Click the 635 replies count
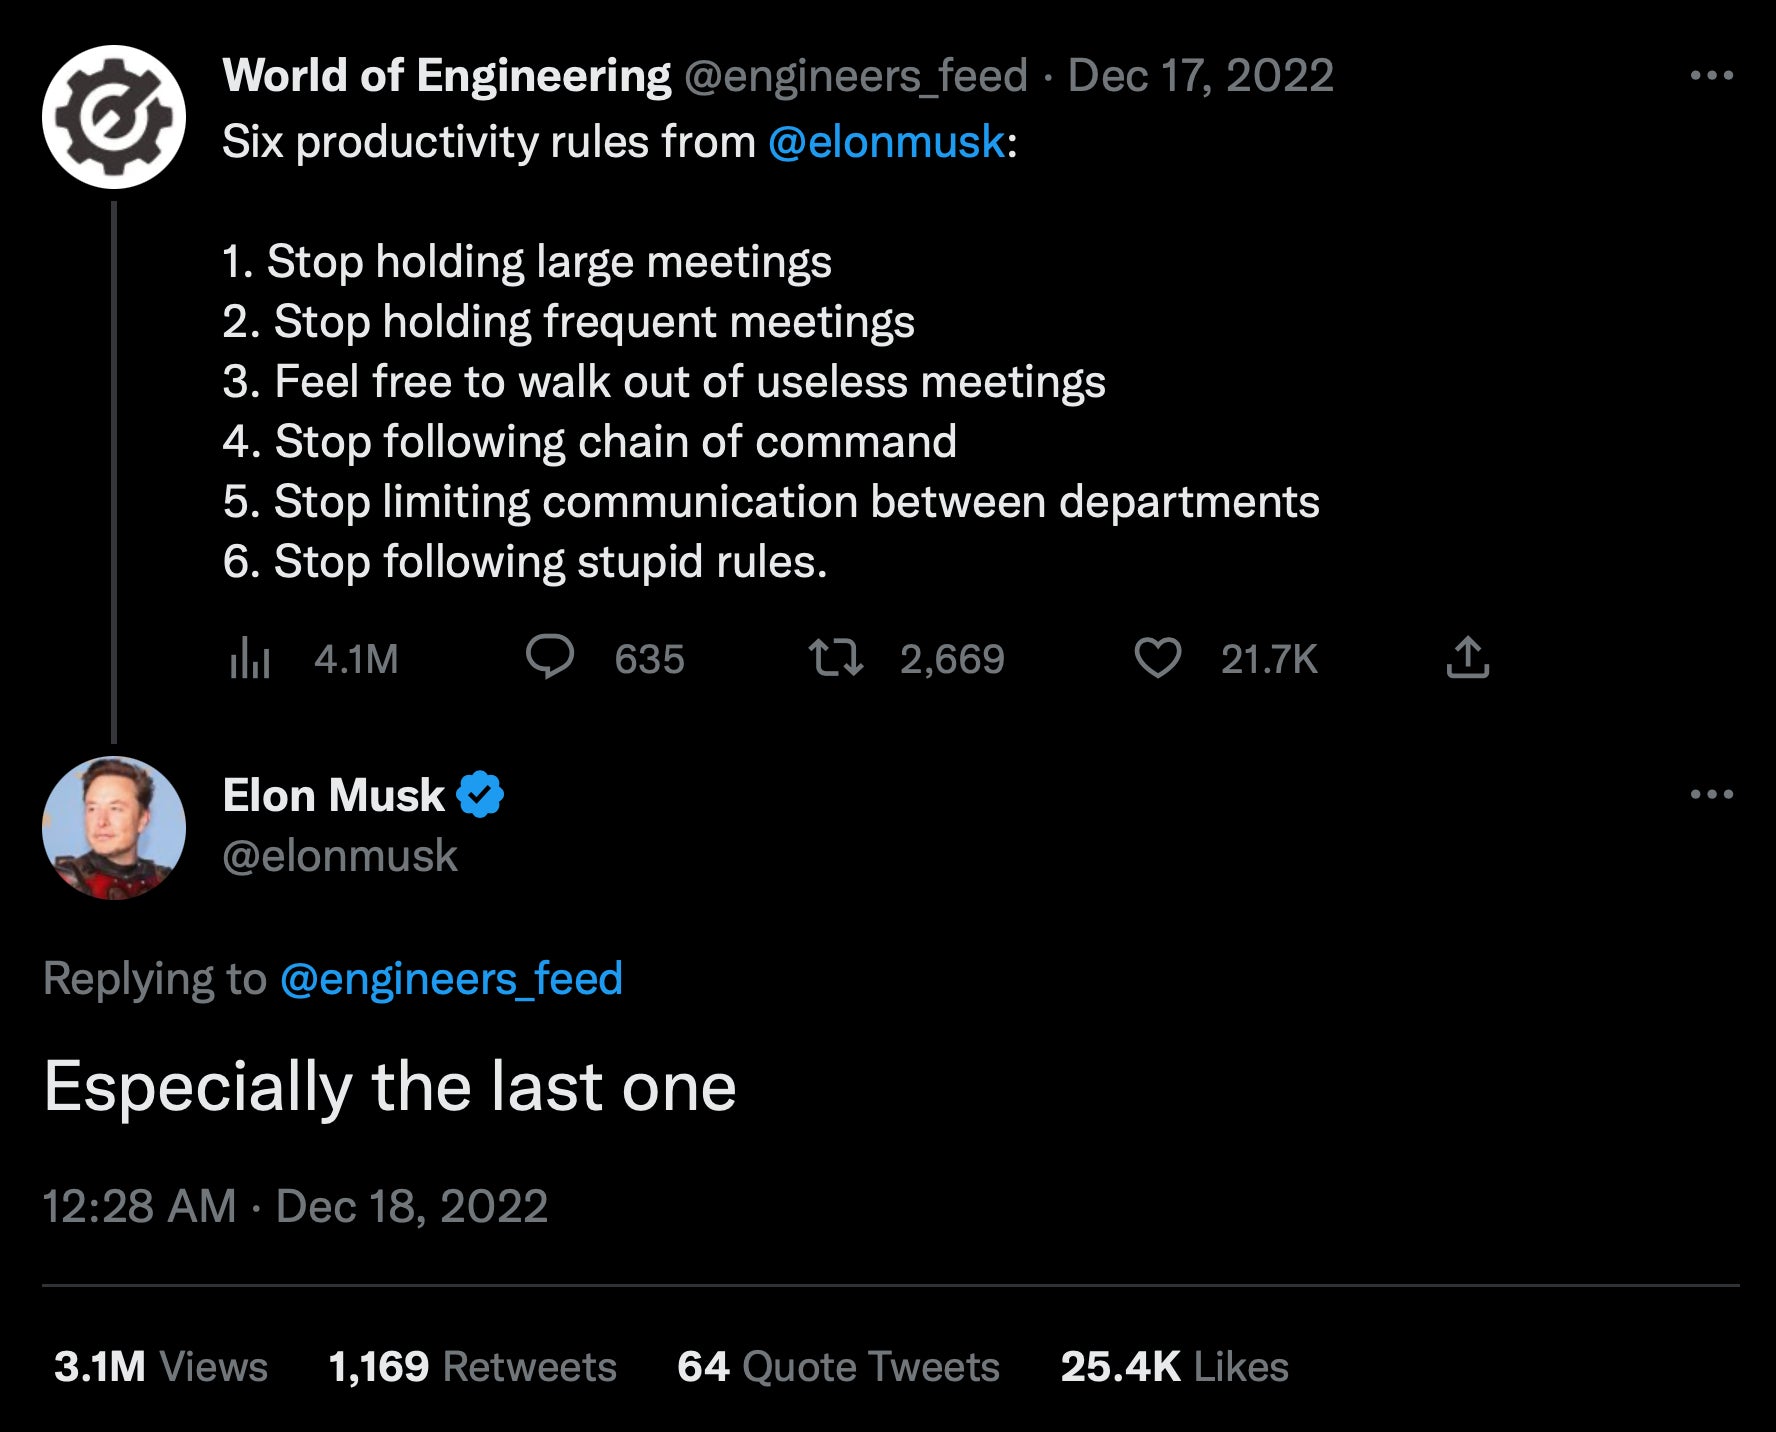Screen dimensions: 1776x1432 pos(650,658)
